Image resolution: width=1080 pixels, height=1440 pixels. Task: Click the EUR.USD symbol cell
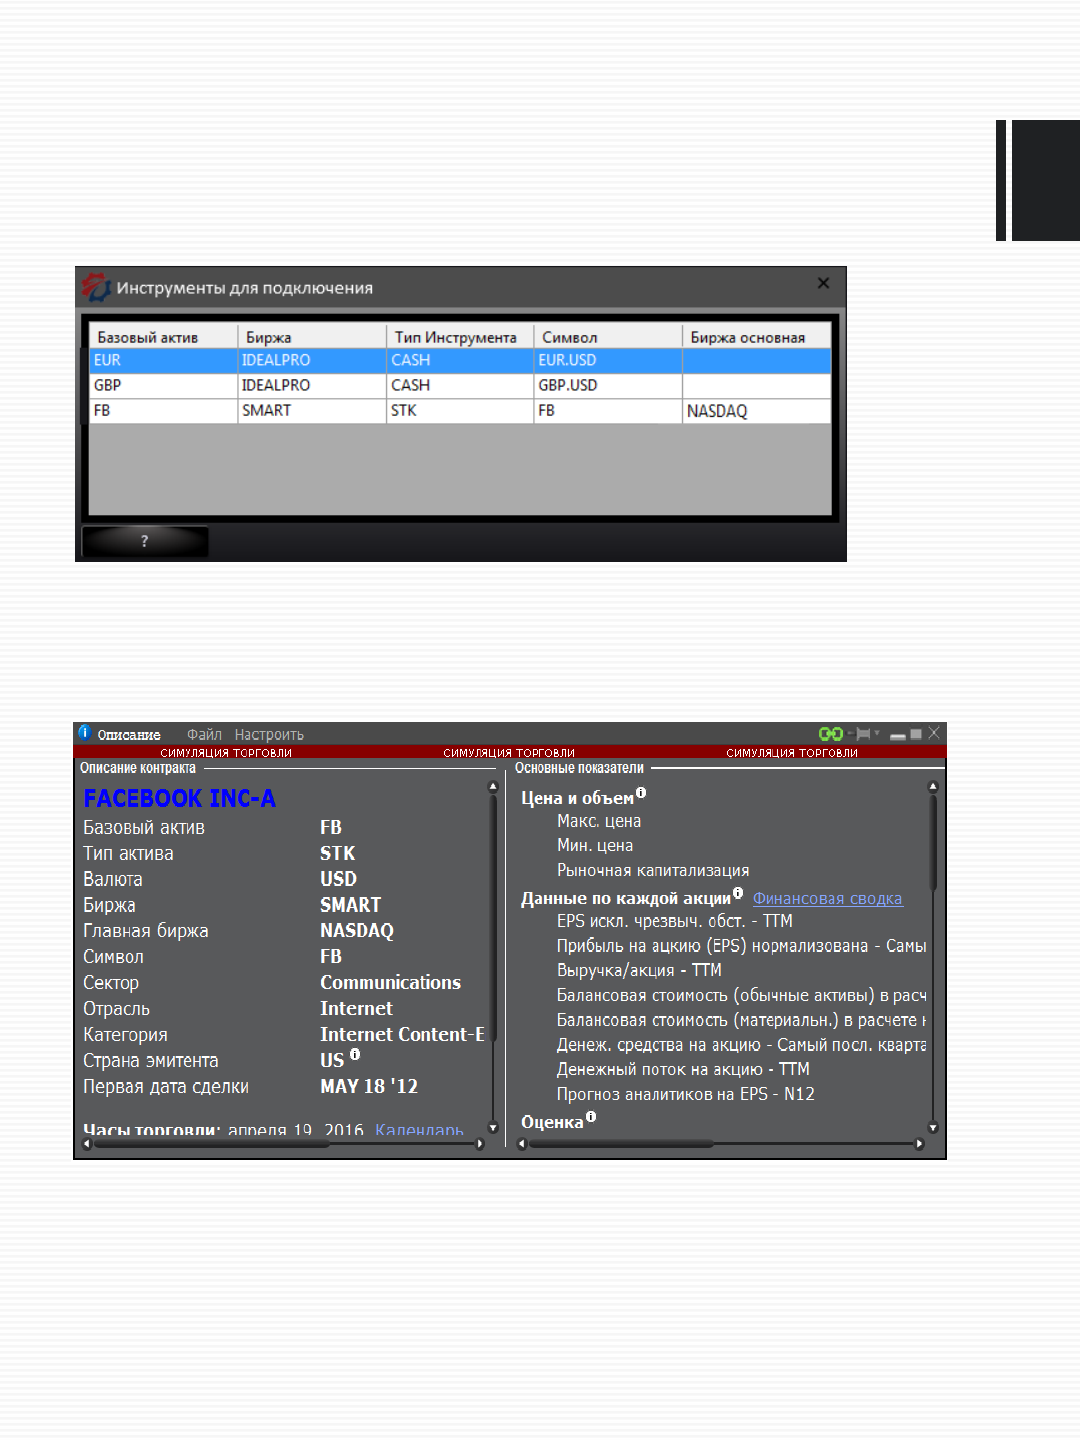[x=608, y=360]
